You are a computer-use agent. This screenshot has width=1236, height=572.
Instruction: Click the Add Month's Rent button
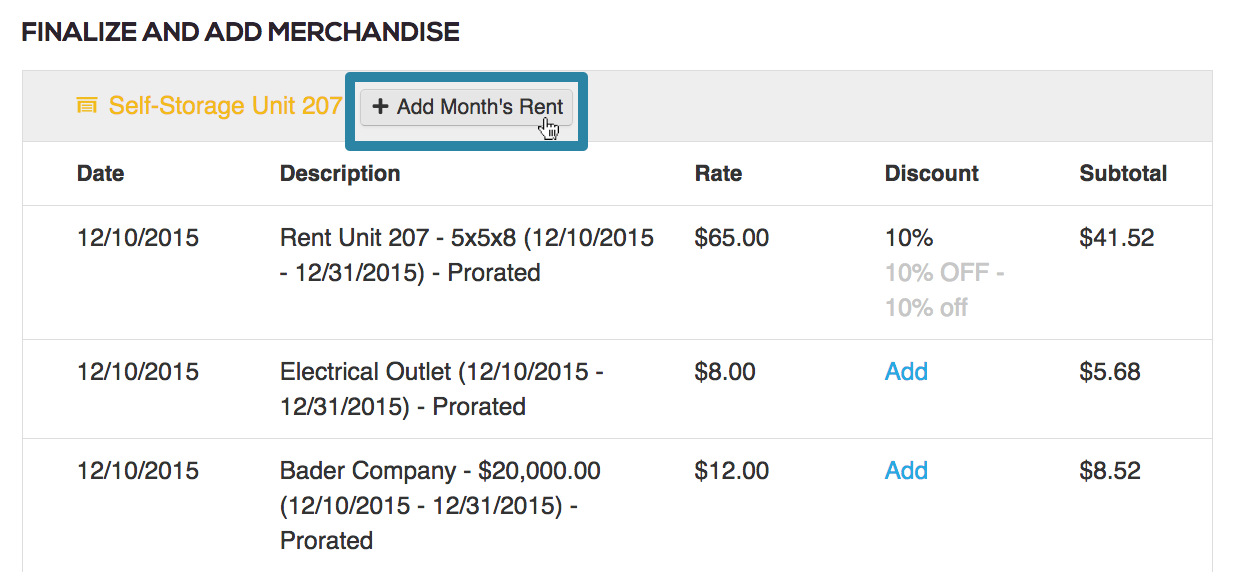pos(467,107)
